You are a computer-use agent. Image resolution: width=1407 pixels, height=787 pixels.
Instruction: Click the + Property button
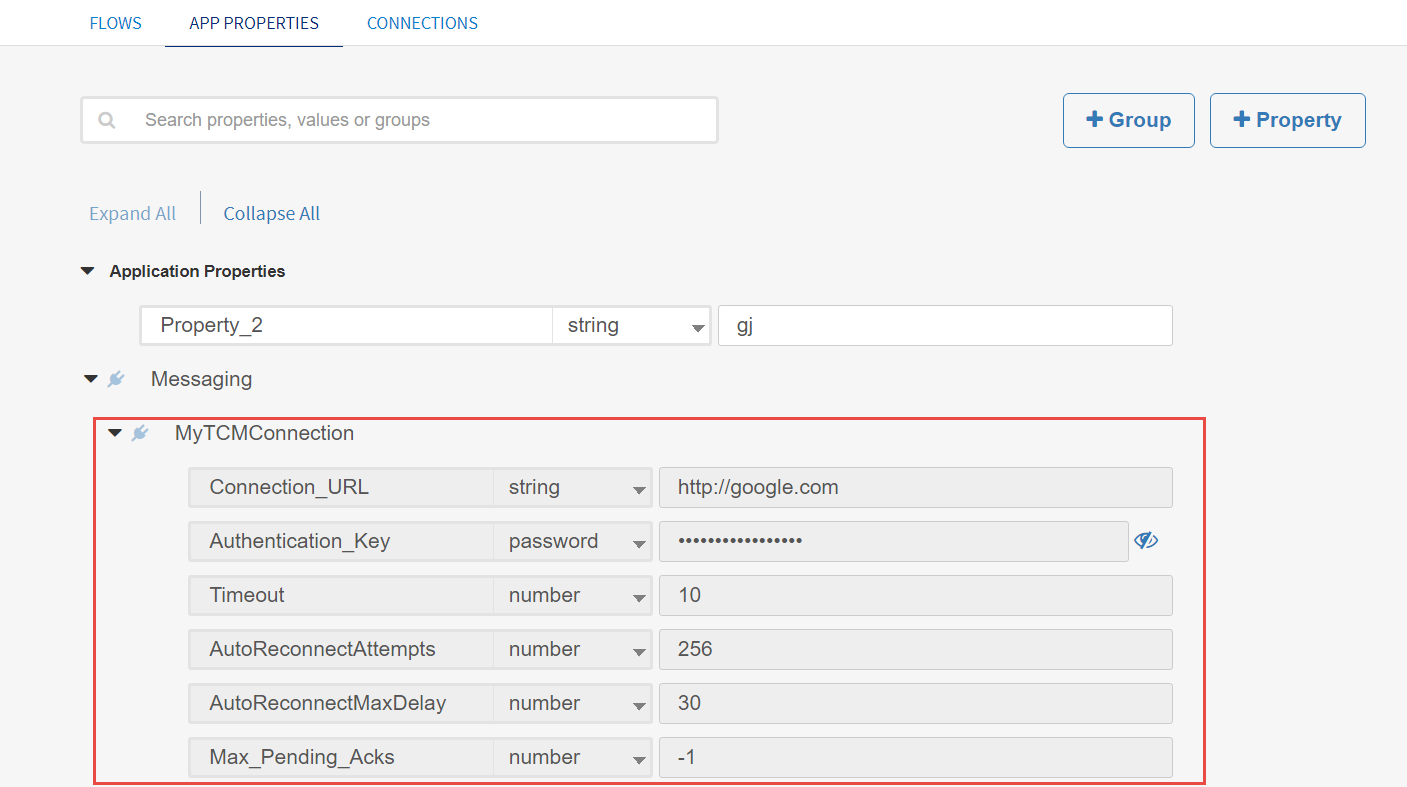pos(1287,120)
